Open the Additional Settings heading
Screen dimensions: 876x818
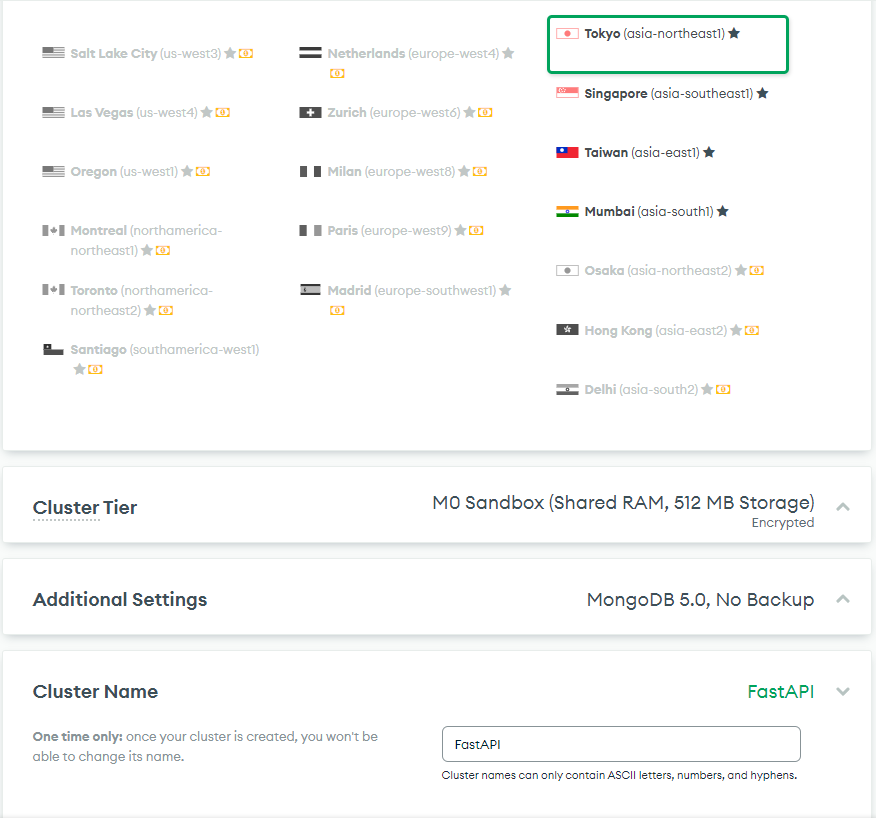tap(120, 600)
